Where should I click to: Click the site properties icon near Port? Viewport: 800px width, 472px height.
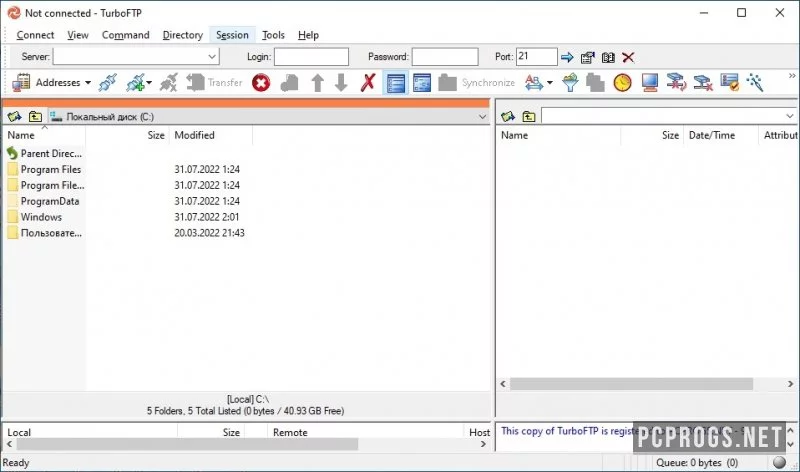(x=587, y=57)
